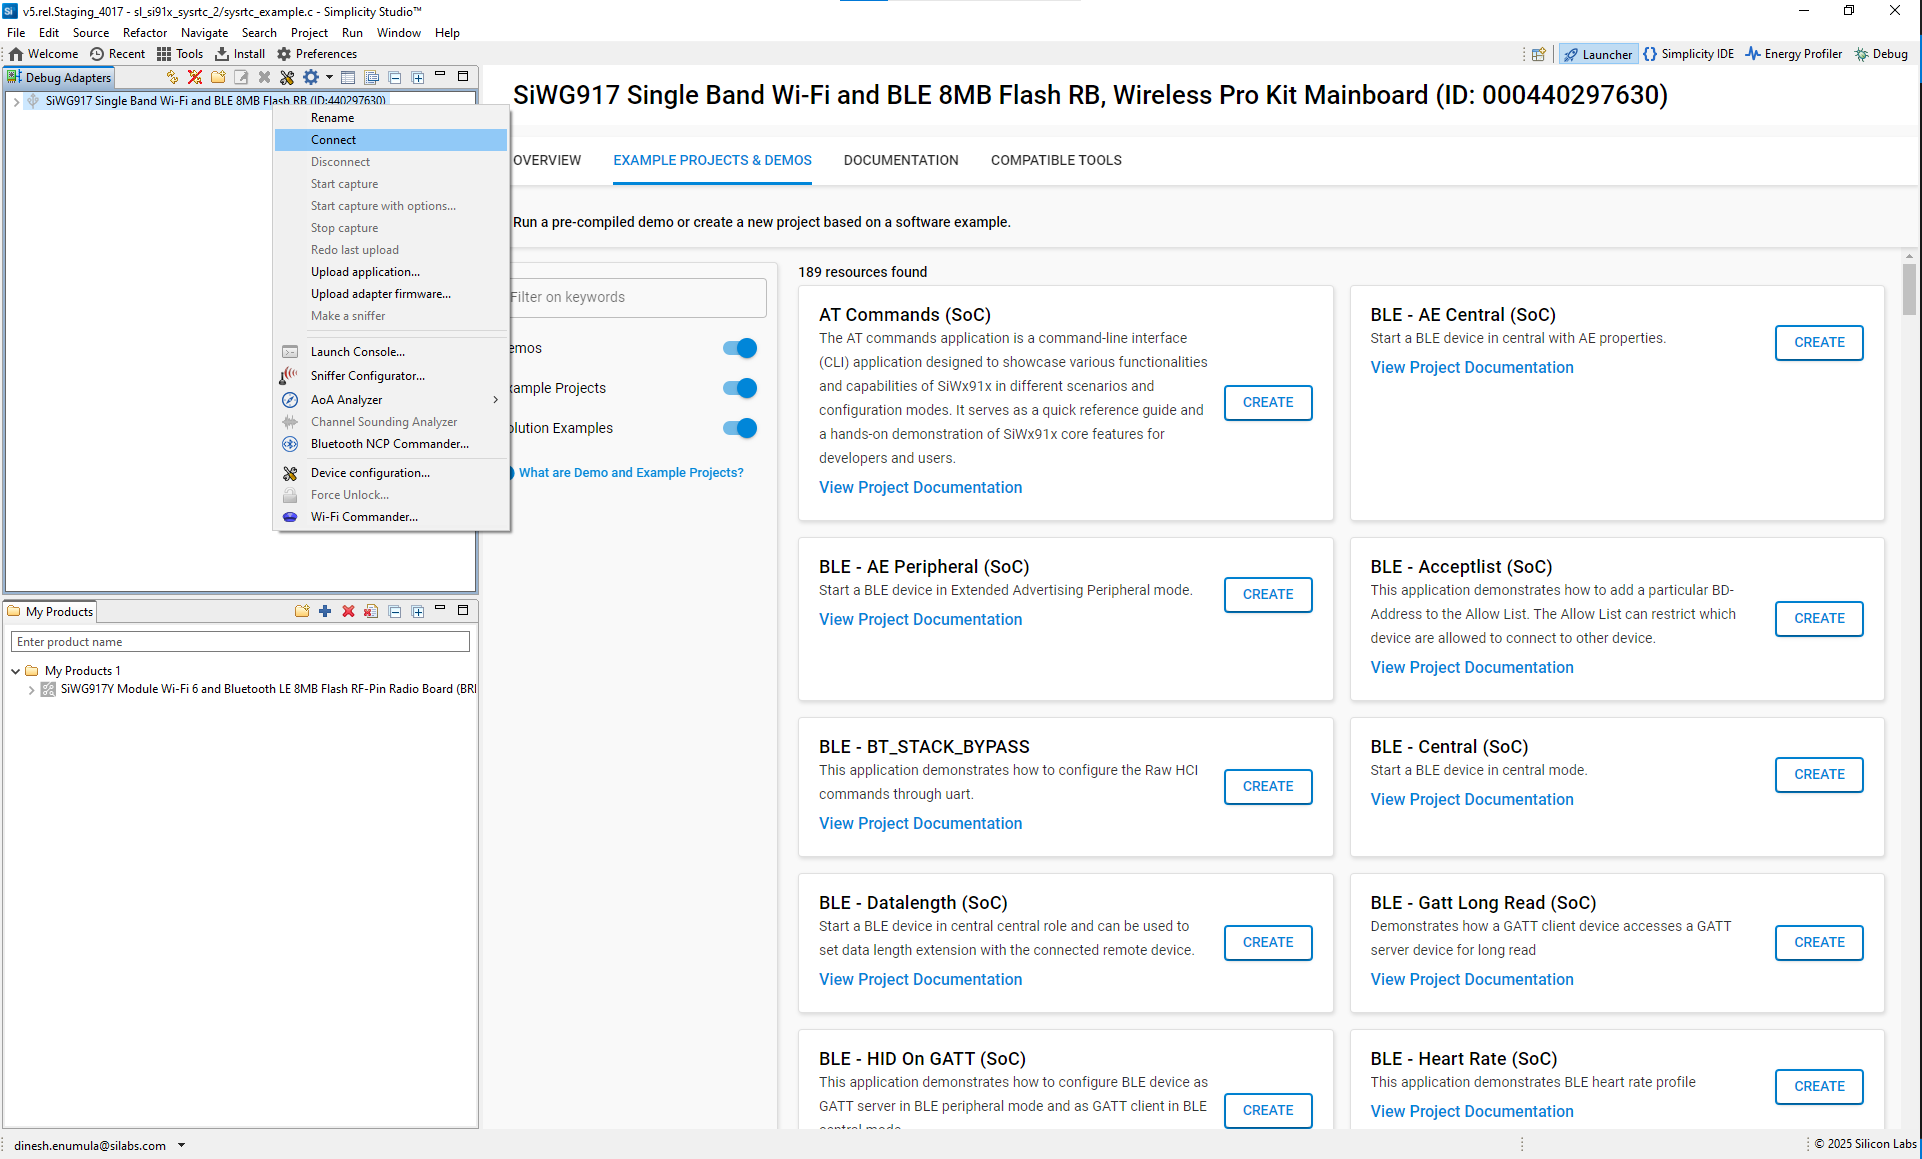Viewport: 1922px width, 1159px height.
Task: Toggle the Solution Examples filter switch
Action: coord(740,428)
